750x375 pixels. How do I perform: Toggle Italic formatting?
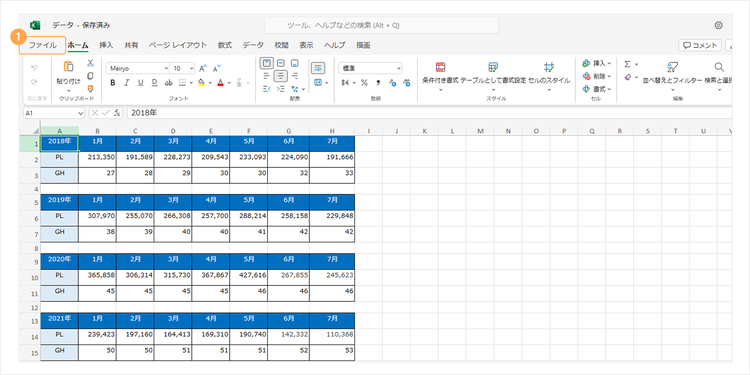(x=127, y=83)
